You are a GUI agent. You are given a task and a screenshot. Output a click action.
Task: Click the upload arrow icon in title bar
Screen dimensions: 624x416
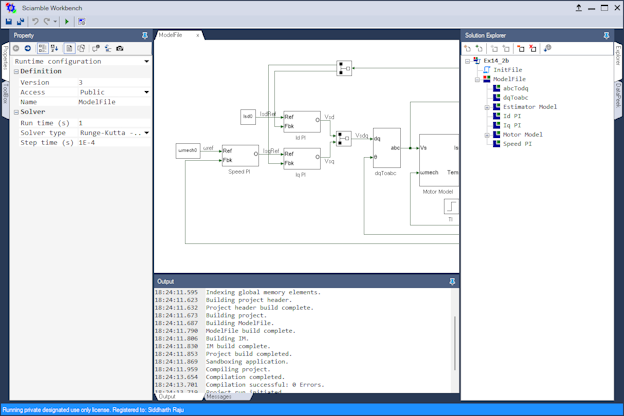(x=578, y=8)
